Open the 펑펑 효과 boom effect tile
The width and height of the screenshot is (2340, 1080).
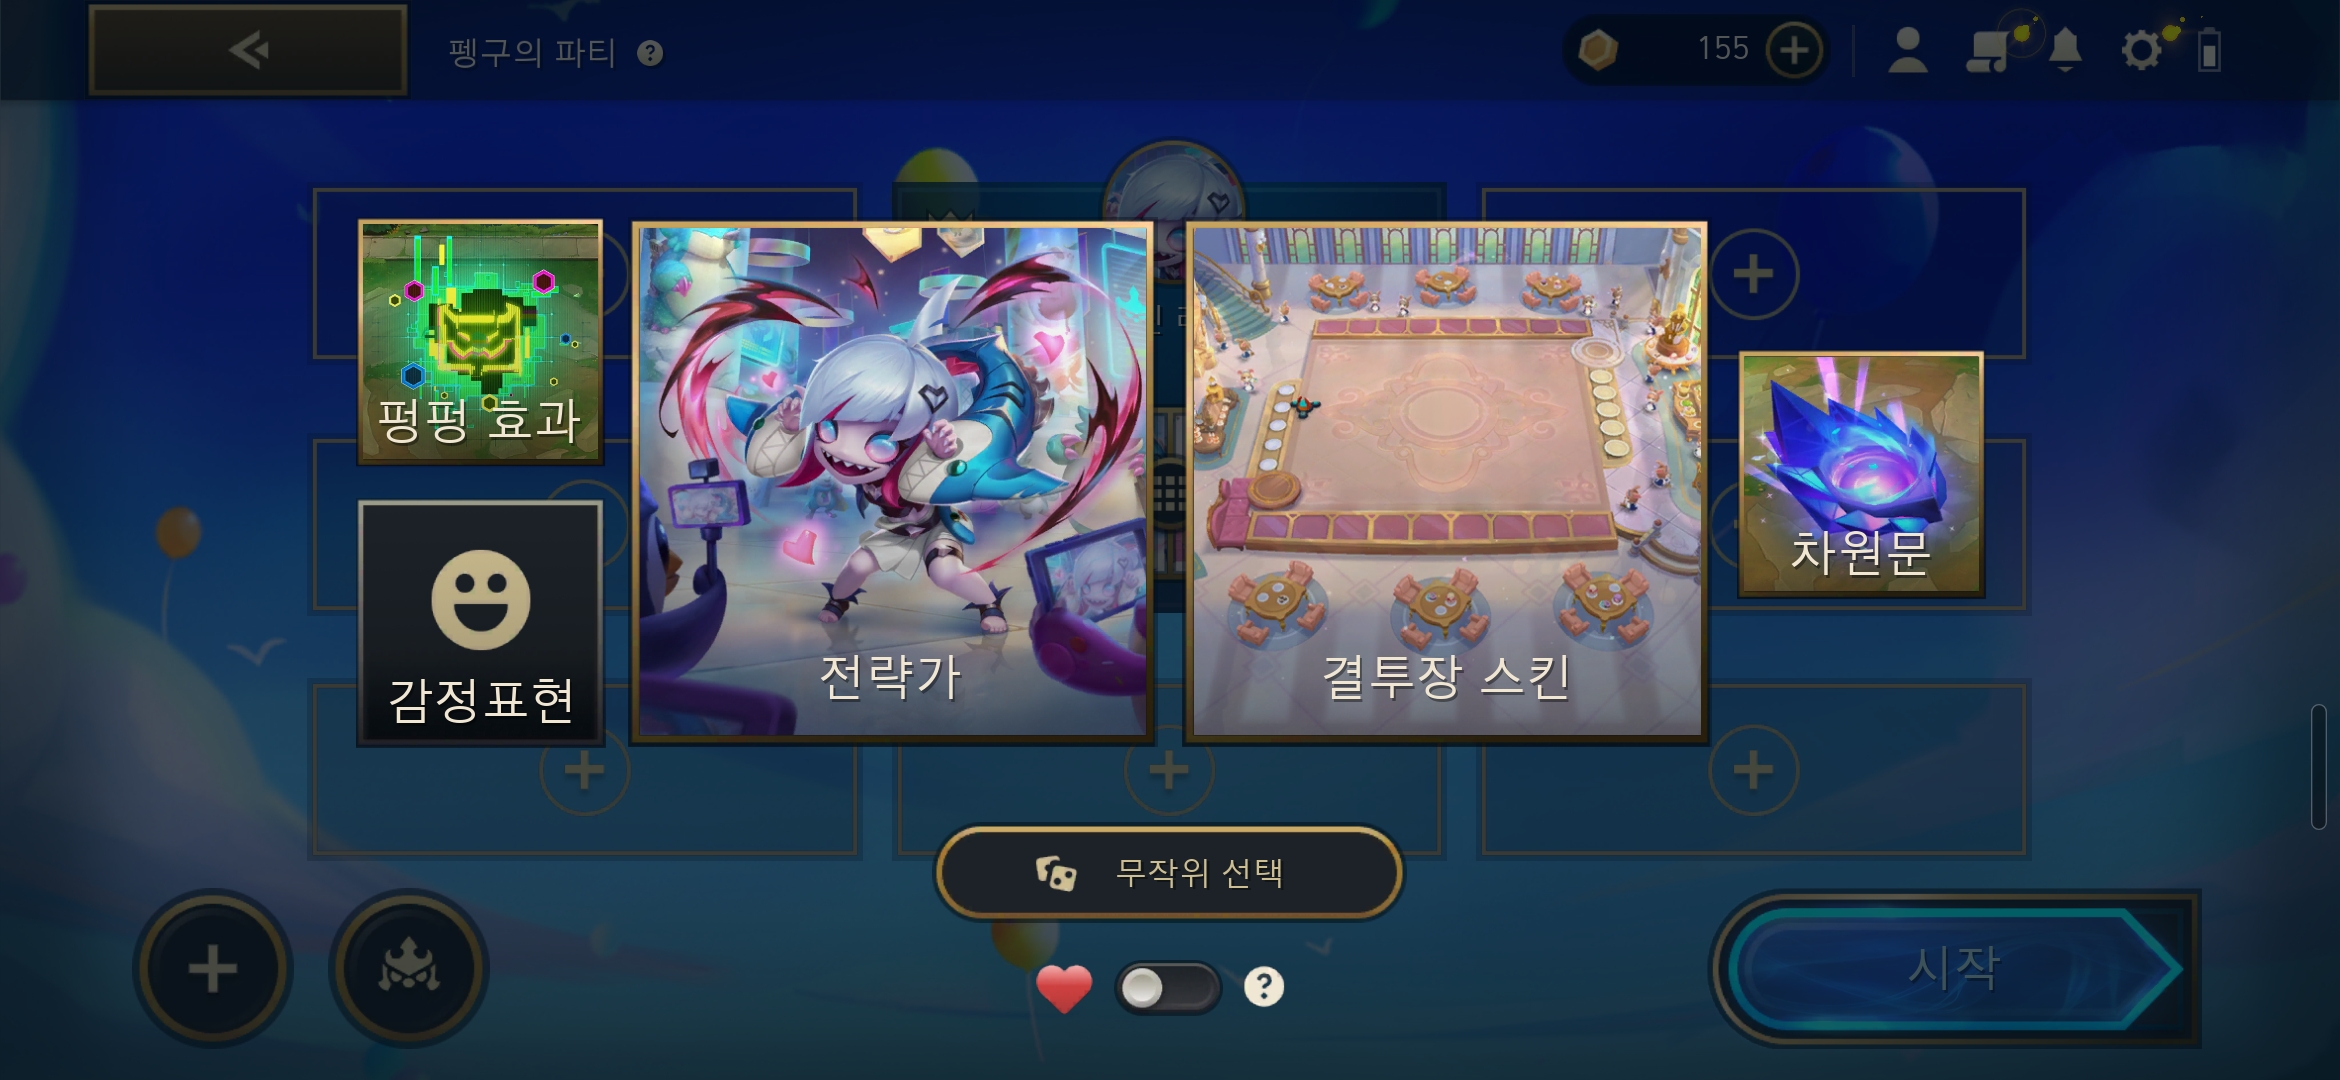[x=481, y=342]
